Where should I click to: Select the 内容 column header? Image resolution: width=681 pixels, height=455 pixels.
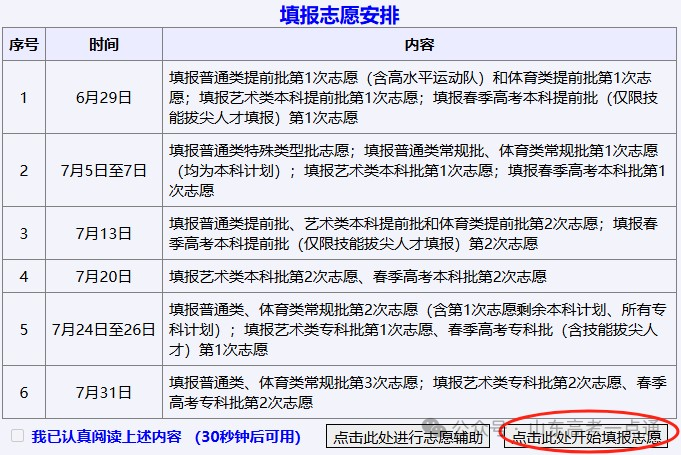(x=419, y=45)
